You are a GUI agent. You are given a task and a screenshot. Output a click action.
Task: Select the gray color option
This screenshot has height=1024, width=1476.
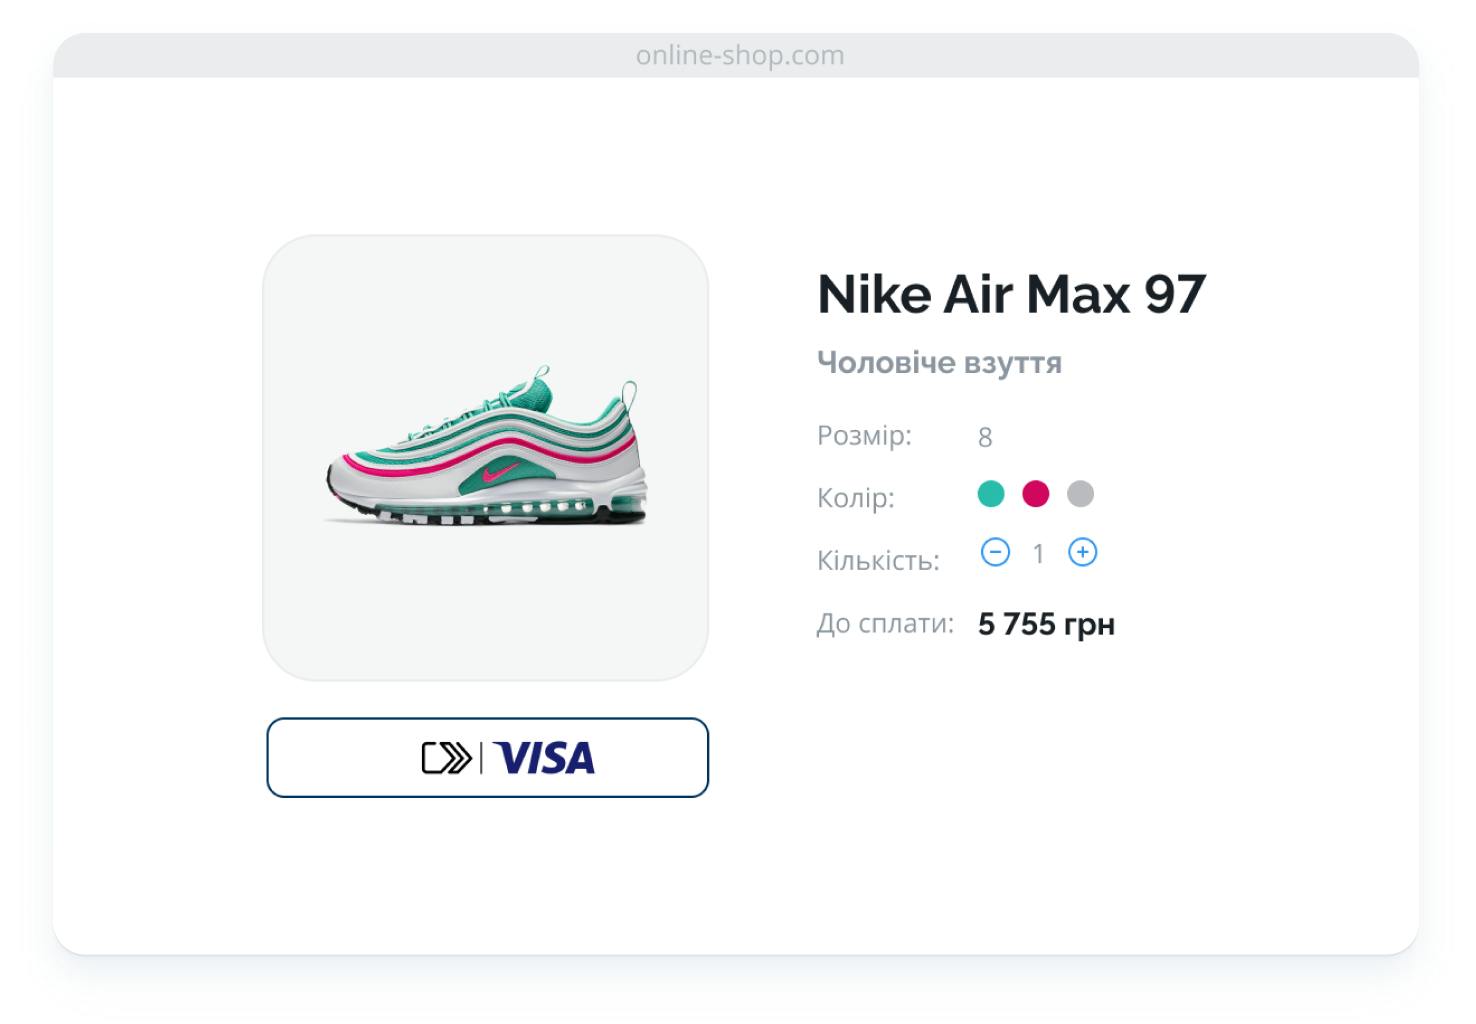(x=1081, y=494)
